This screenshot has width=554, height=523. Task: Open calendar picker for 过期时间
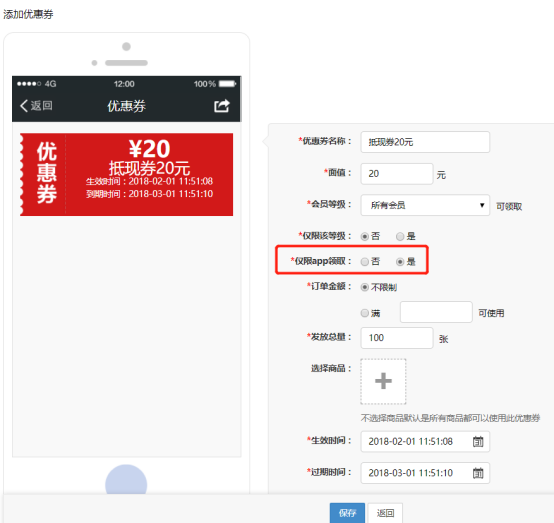coord(478,473)
